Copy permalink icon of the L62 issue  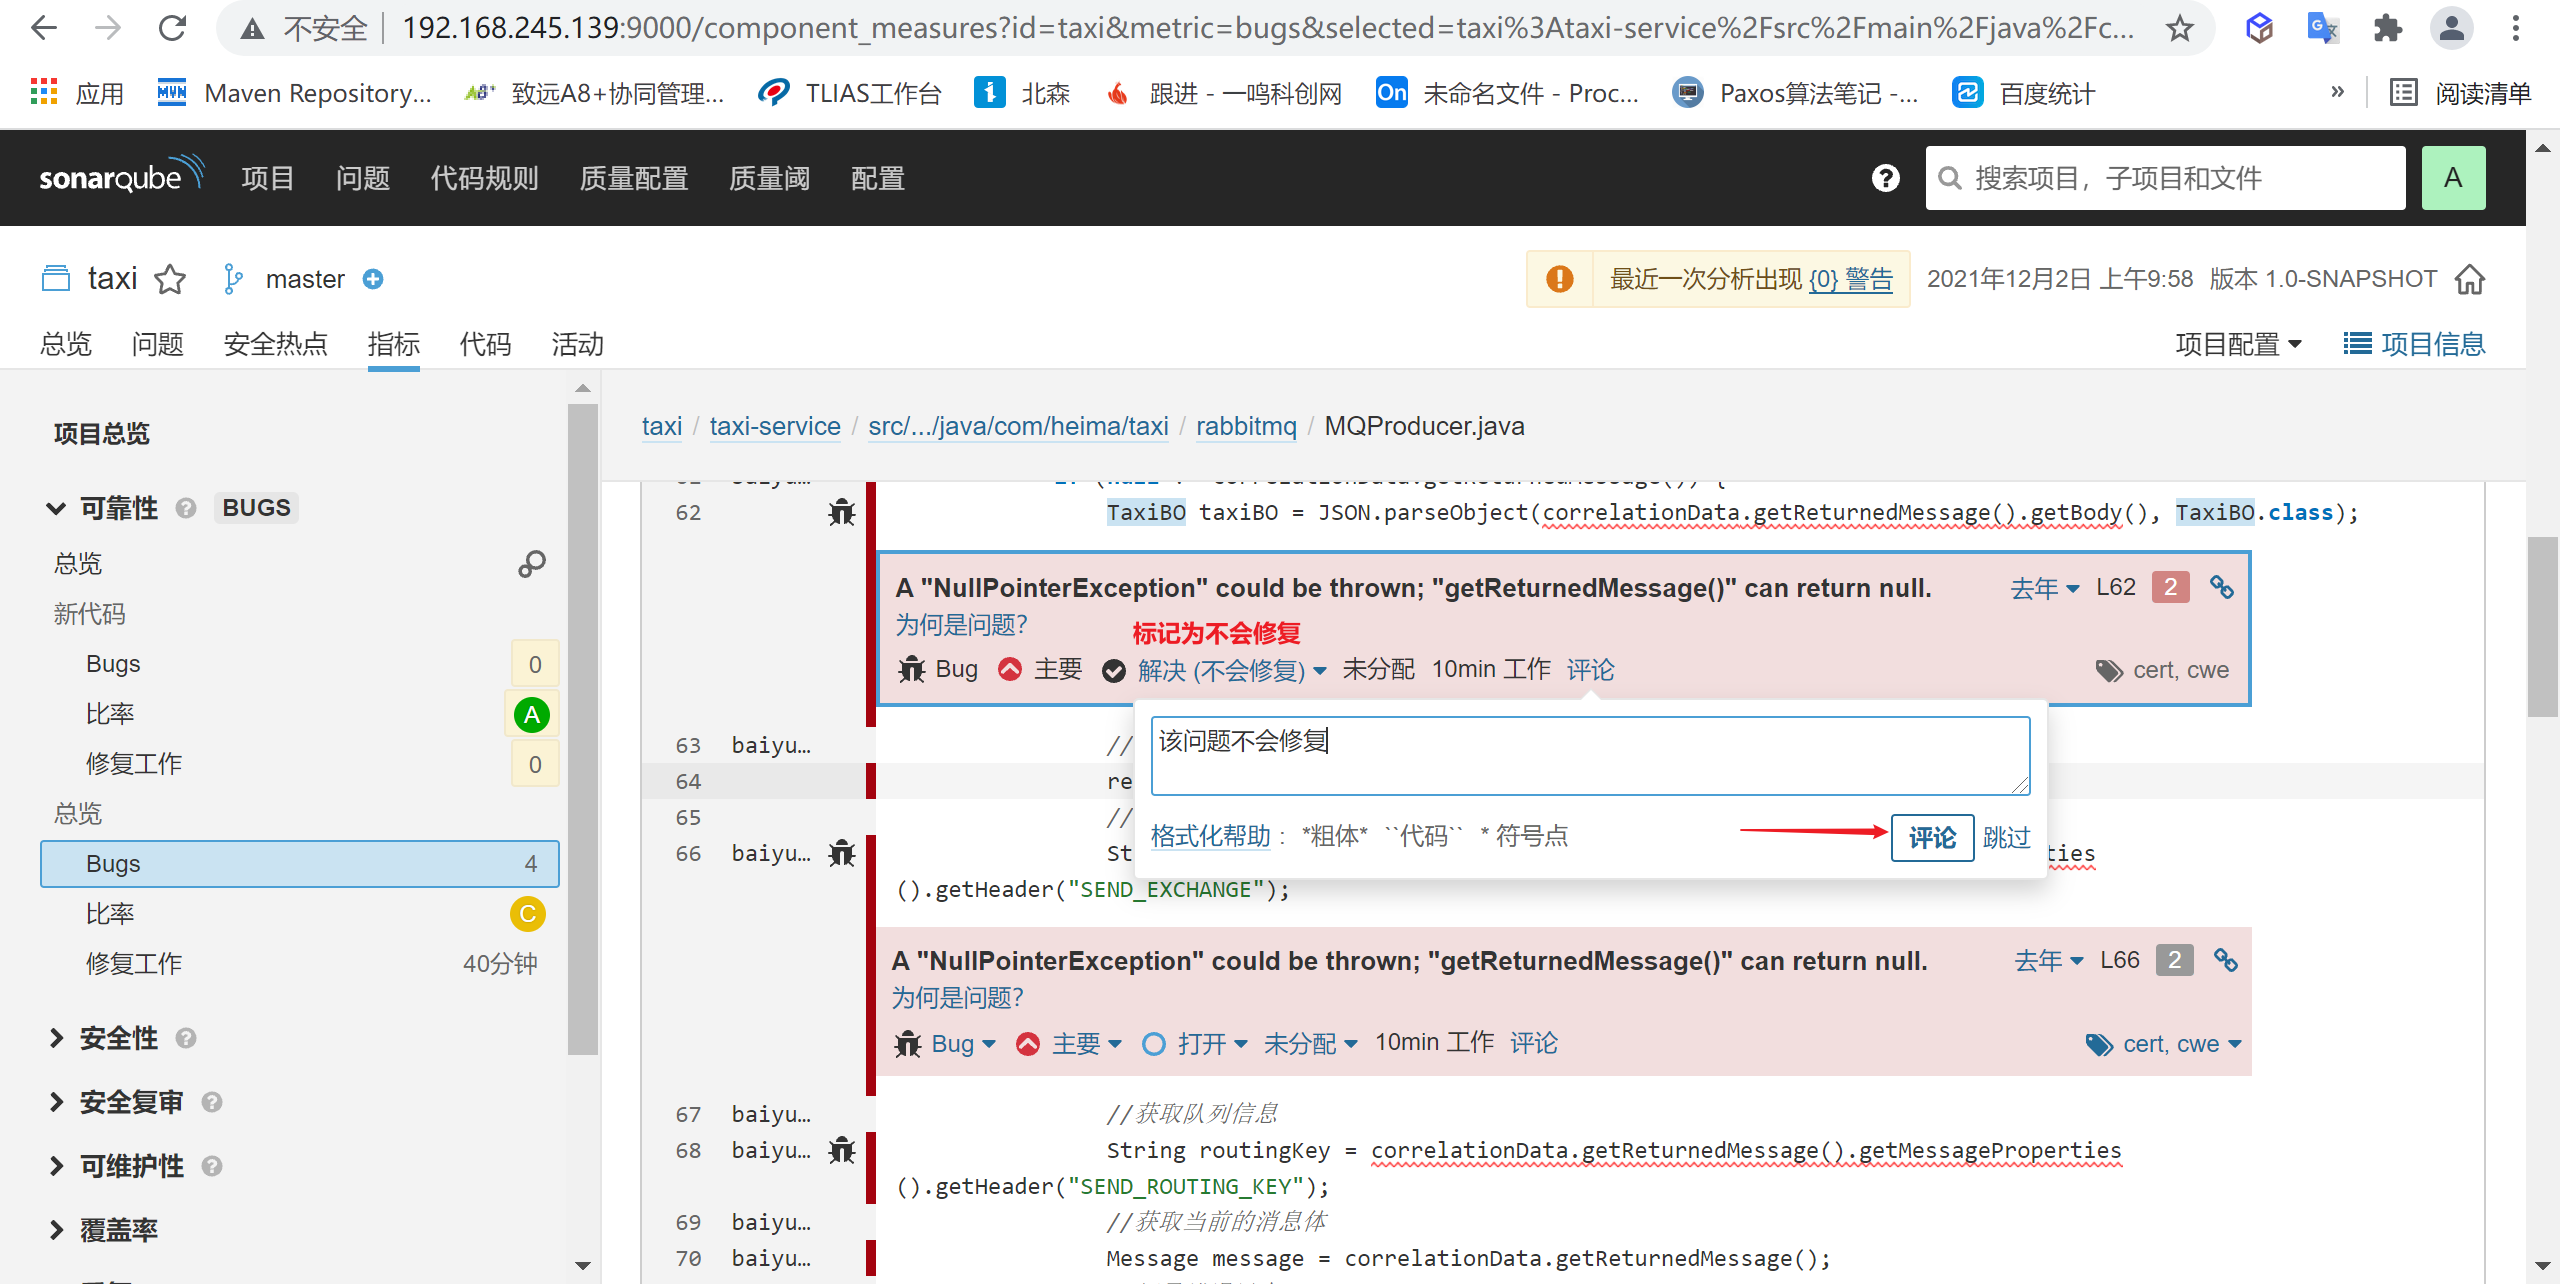tap(2221, 587)
